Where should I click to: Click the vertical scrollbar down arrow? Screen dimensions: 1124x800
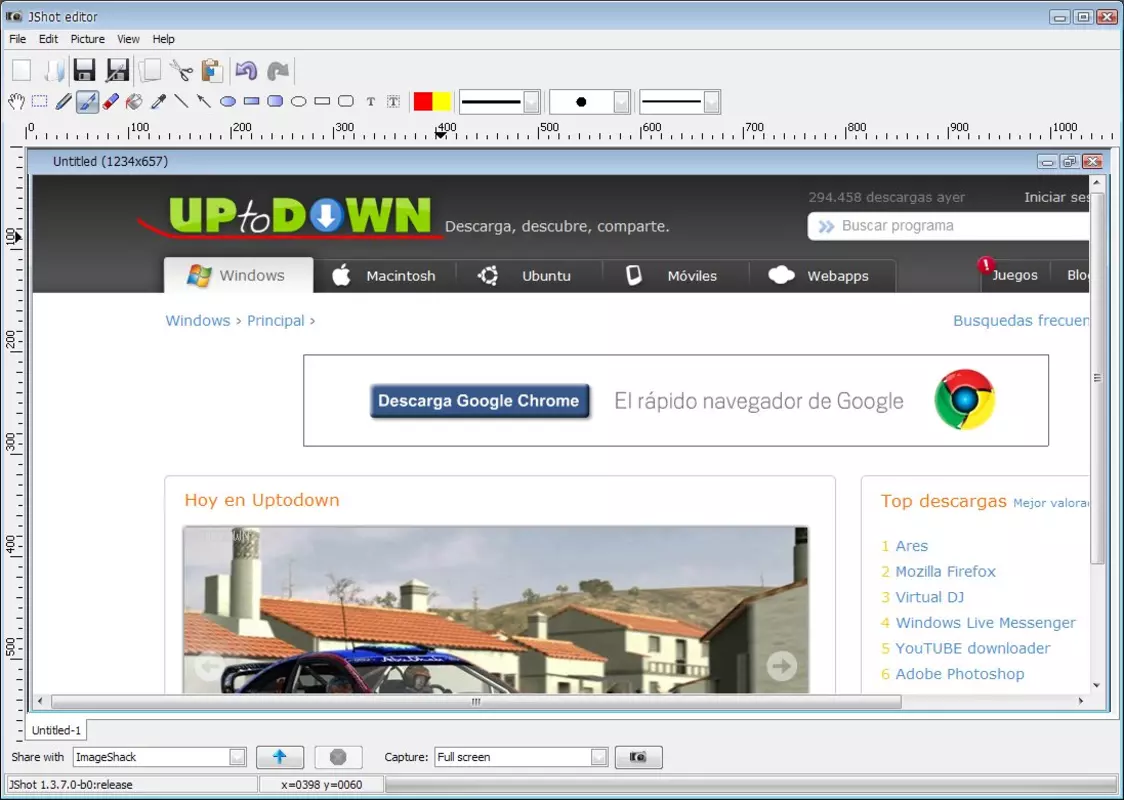1097,686
